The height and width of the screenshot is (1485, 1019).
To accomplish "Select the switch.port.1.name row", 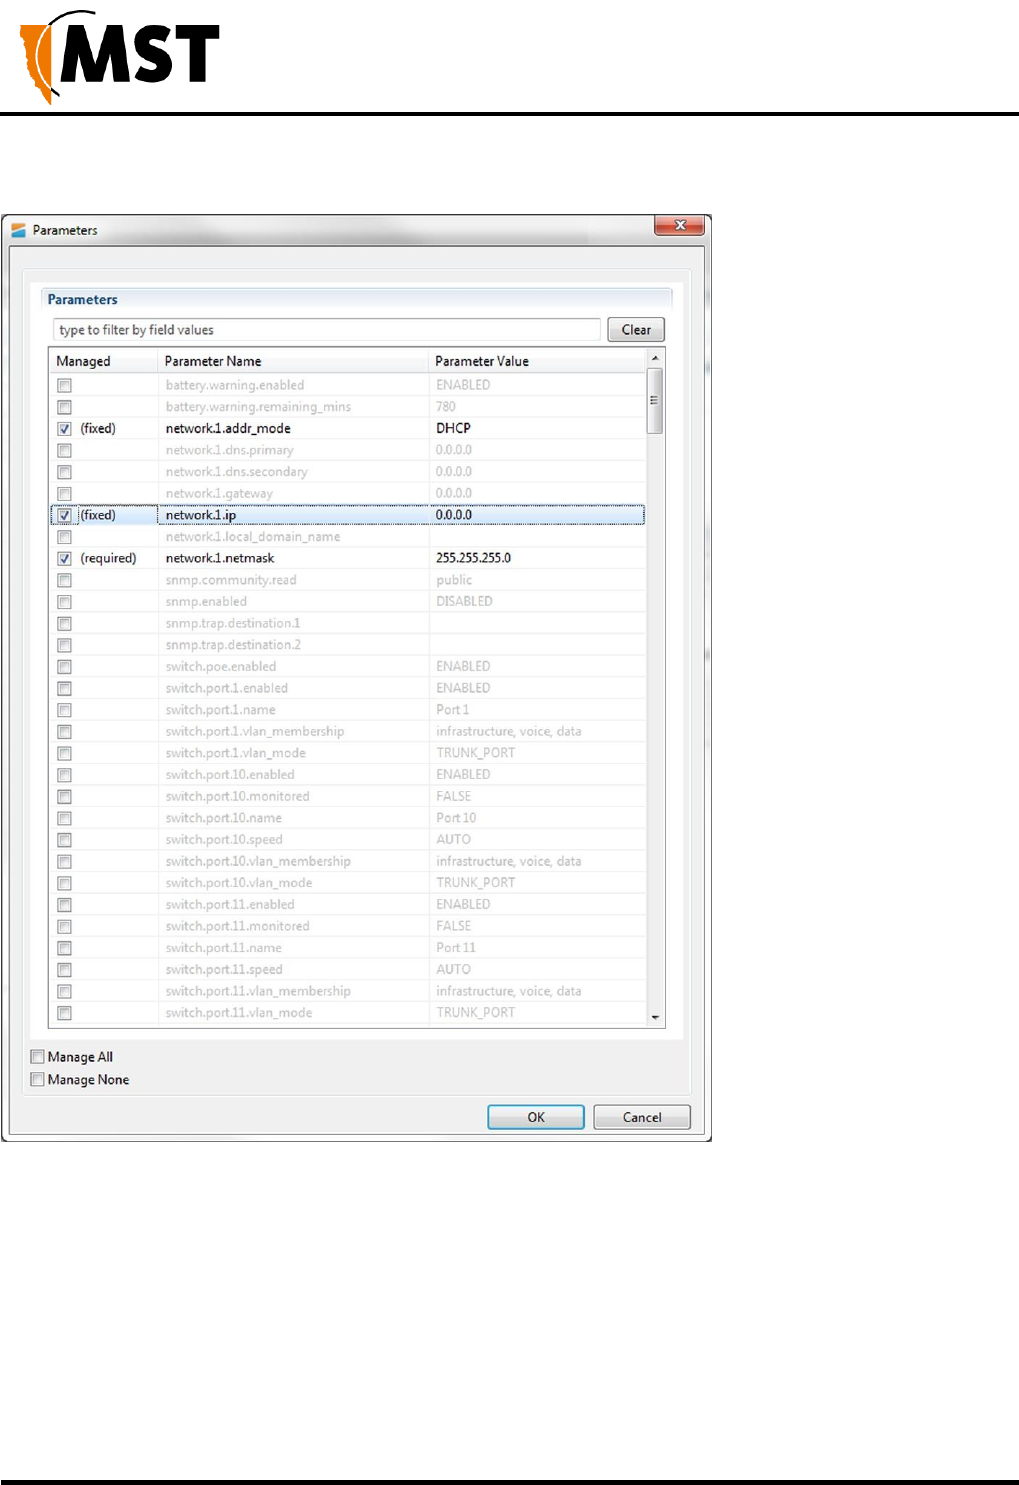I will pos(347,710).
